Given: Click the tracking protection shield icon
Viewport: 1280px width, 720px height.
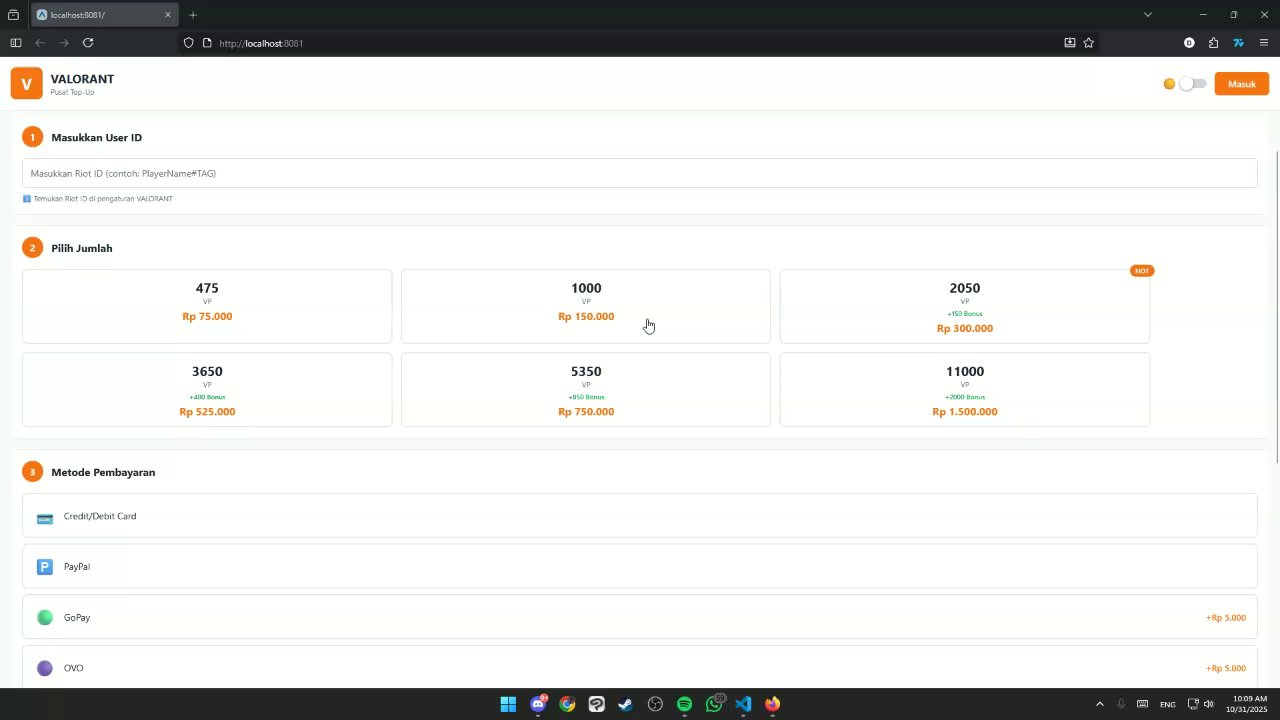Looking at the screenshot, I should (188, 43).
